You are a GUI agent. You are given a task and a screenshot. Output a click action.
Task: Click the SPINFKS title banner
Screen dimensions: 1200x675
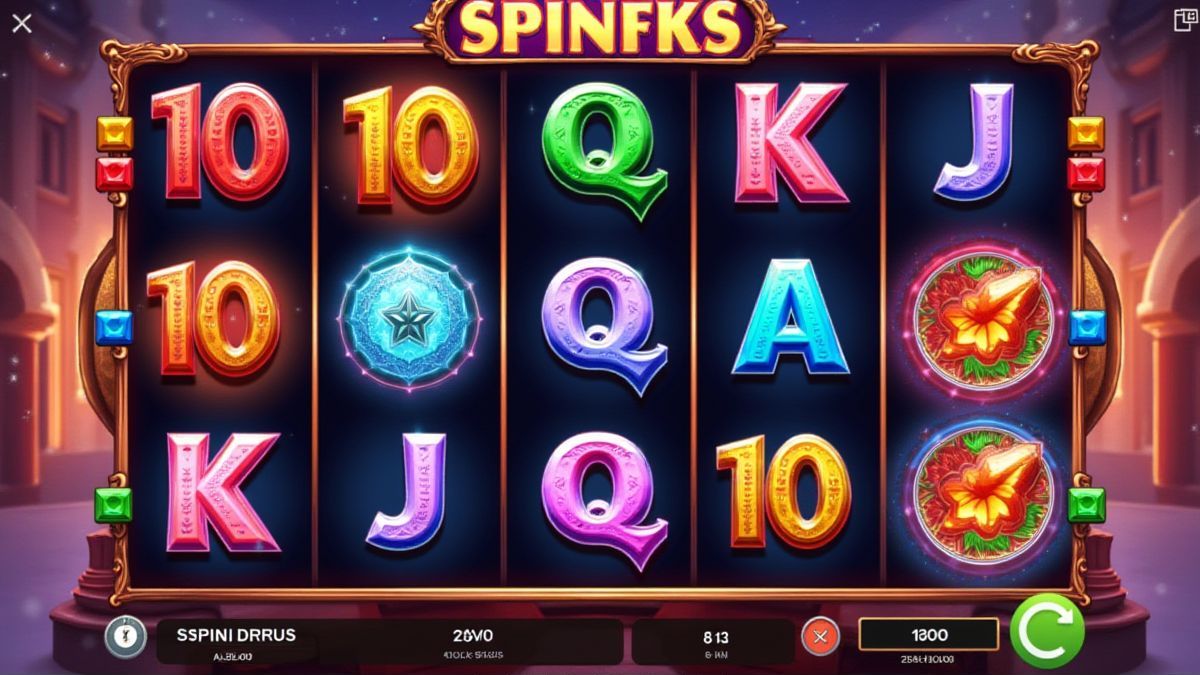point(599,30)
